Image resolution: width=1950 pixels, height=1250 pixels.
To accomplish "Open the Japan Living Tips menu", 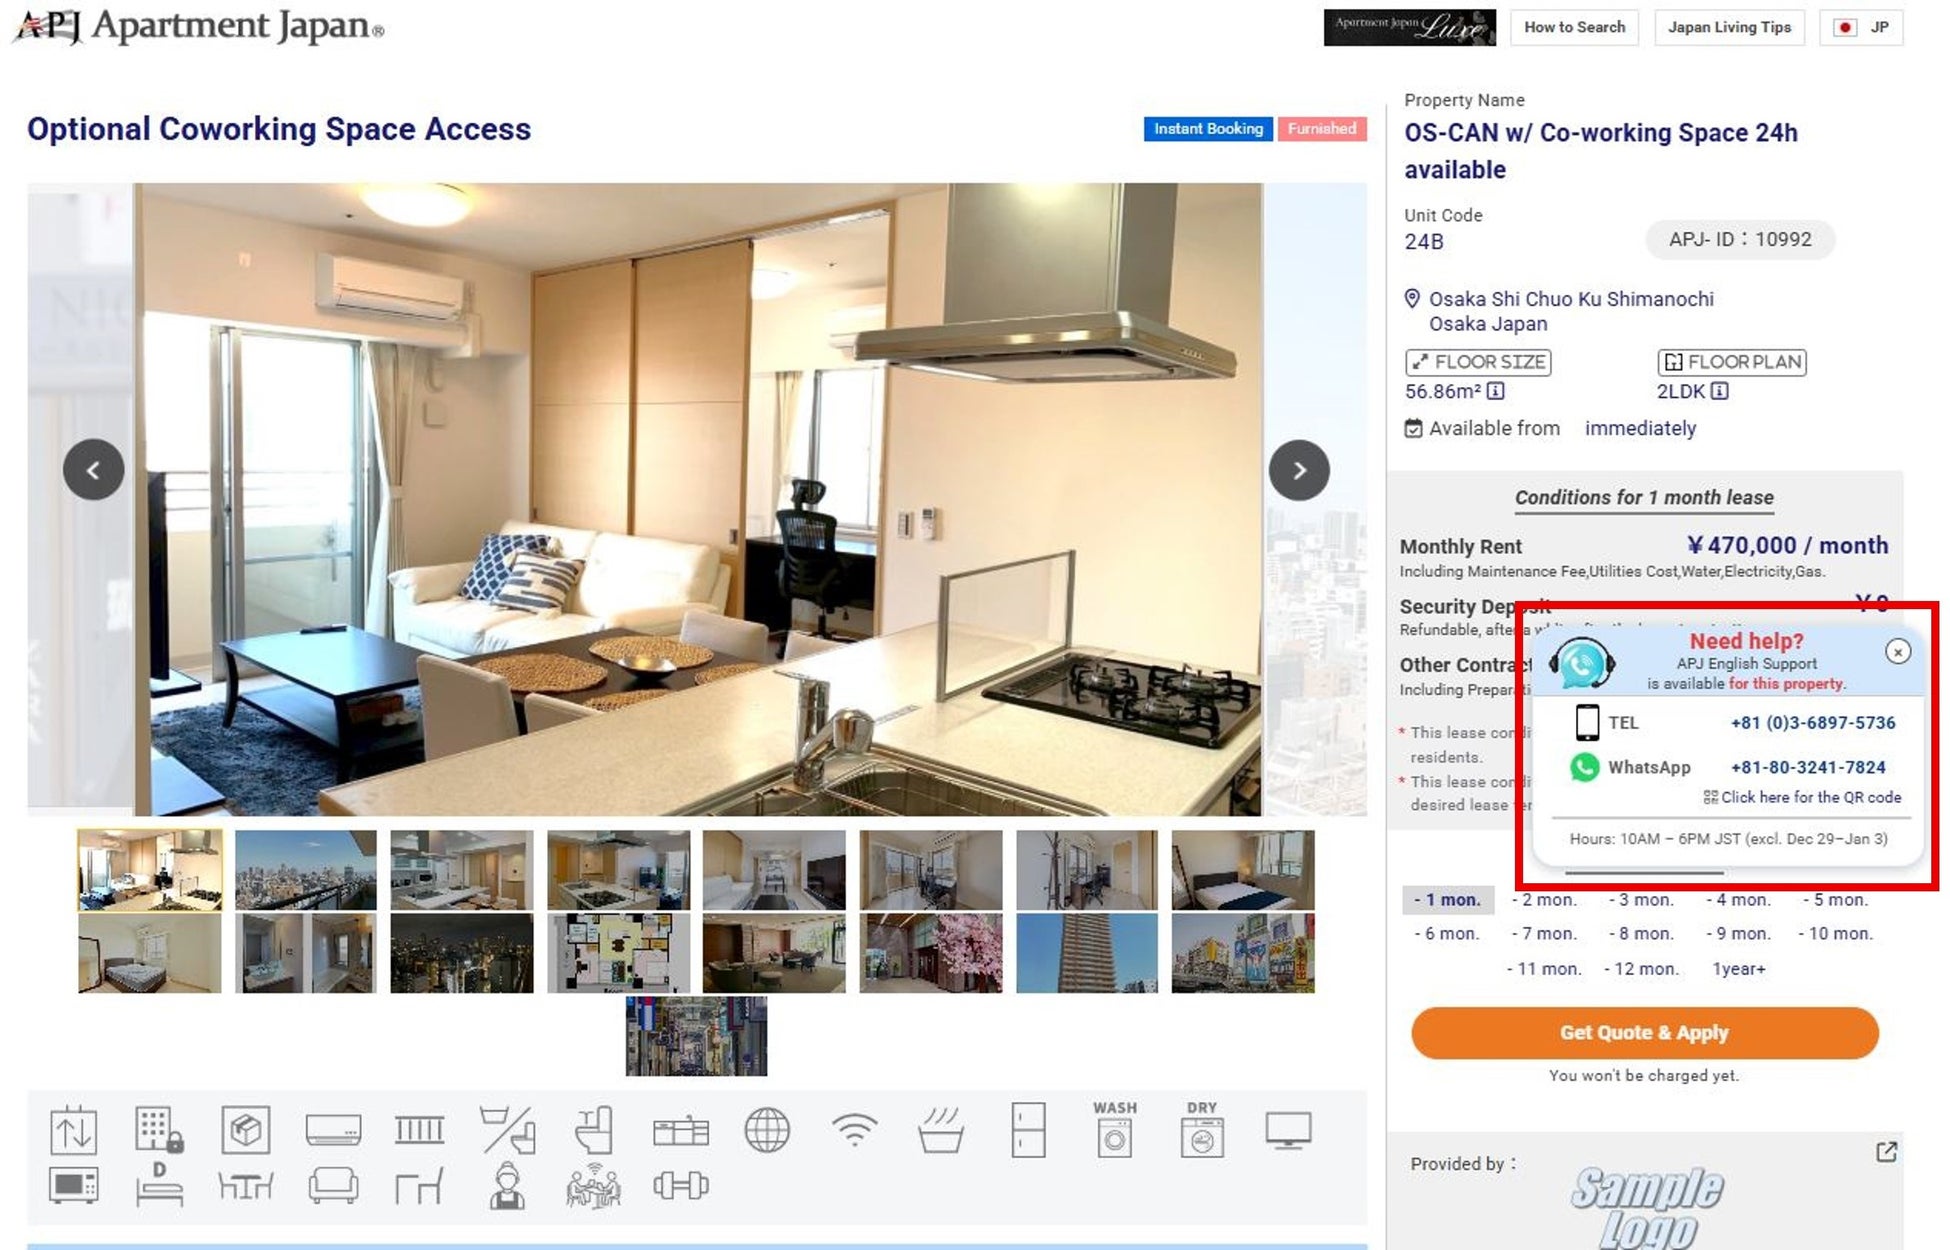I will click(x=1729, y=27).
